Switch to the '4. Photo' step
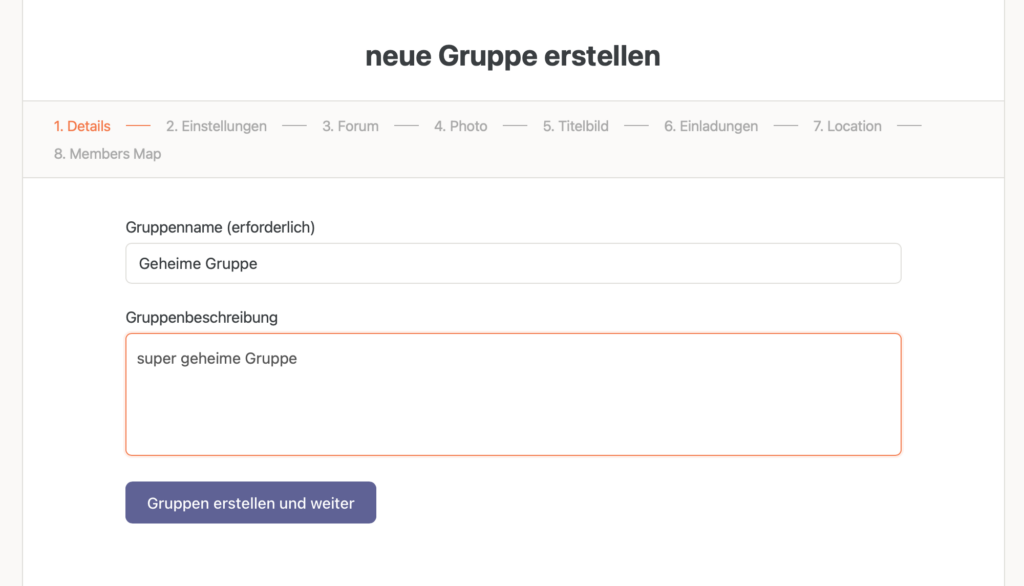This screenshot has height=586, width=1024. (460, 126)
